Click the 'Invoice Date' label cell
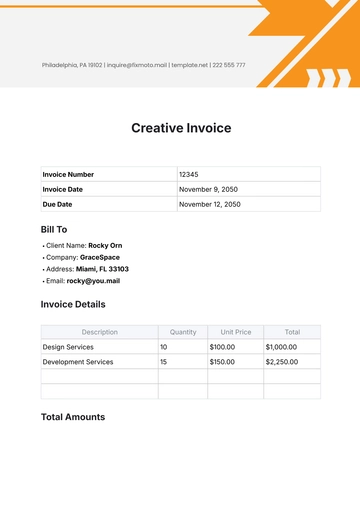Viewport: 360px width, 509px height. [109, 189]
